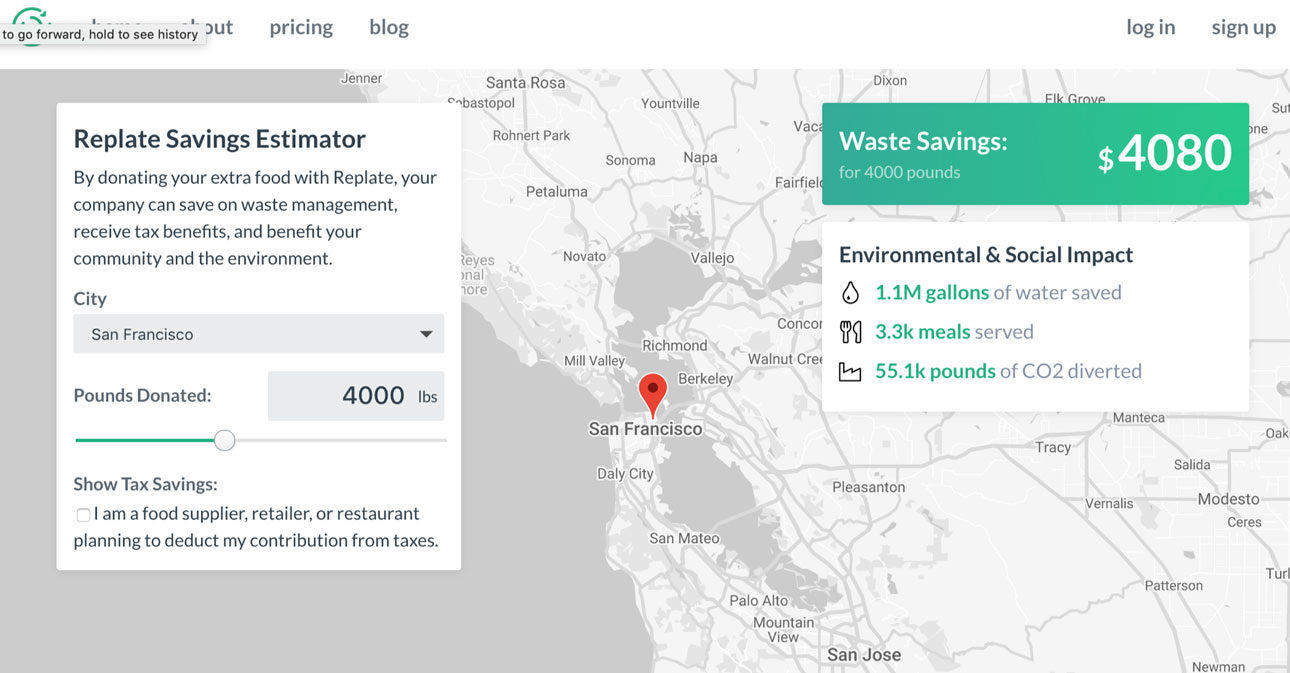Click the "Tracy" map label
1290x673 pixels.
pyautogui.click(x=1053, y=447)
